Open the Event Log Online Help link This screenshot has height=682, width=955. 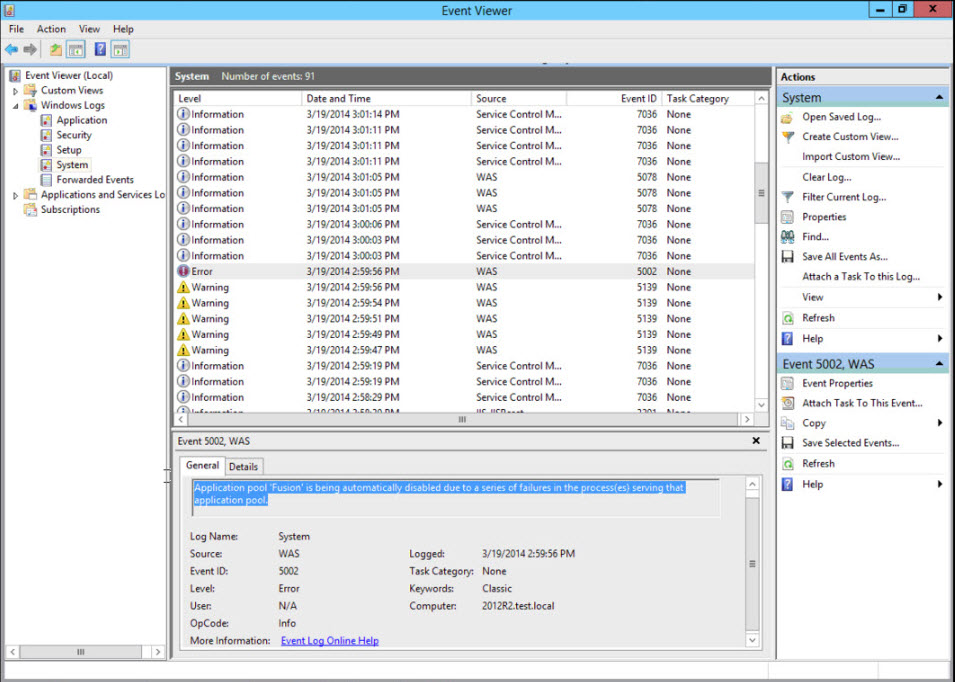coord(329,641)
